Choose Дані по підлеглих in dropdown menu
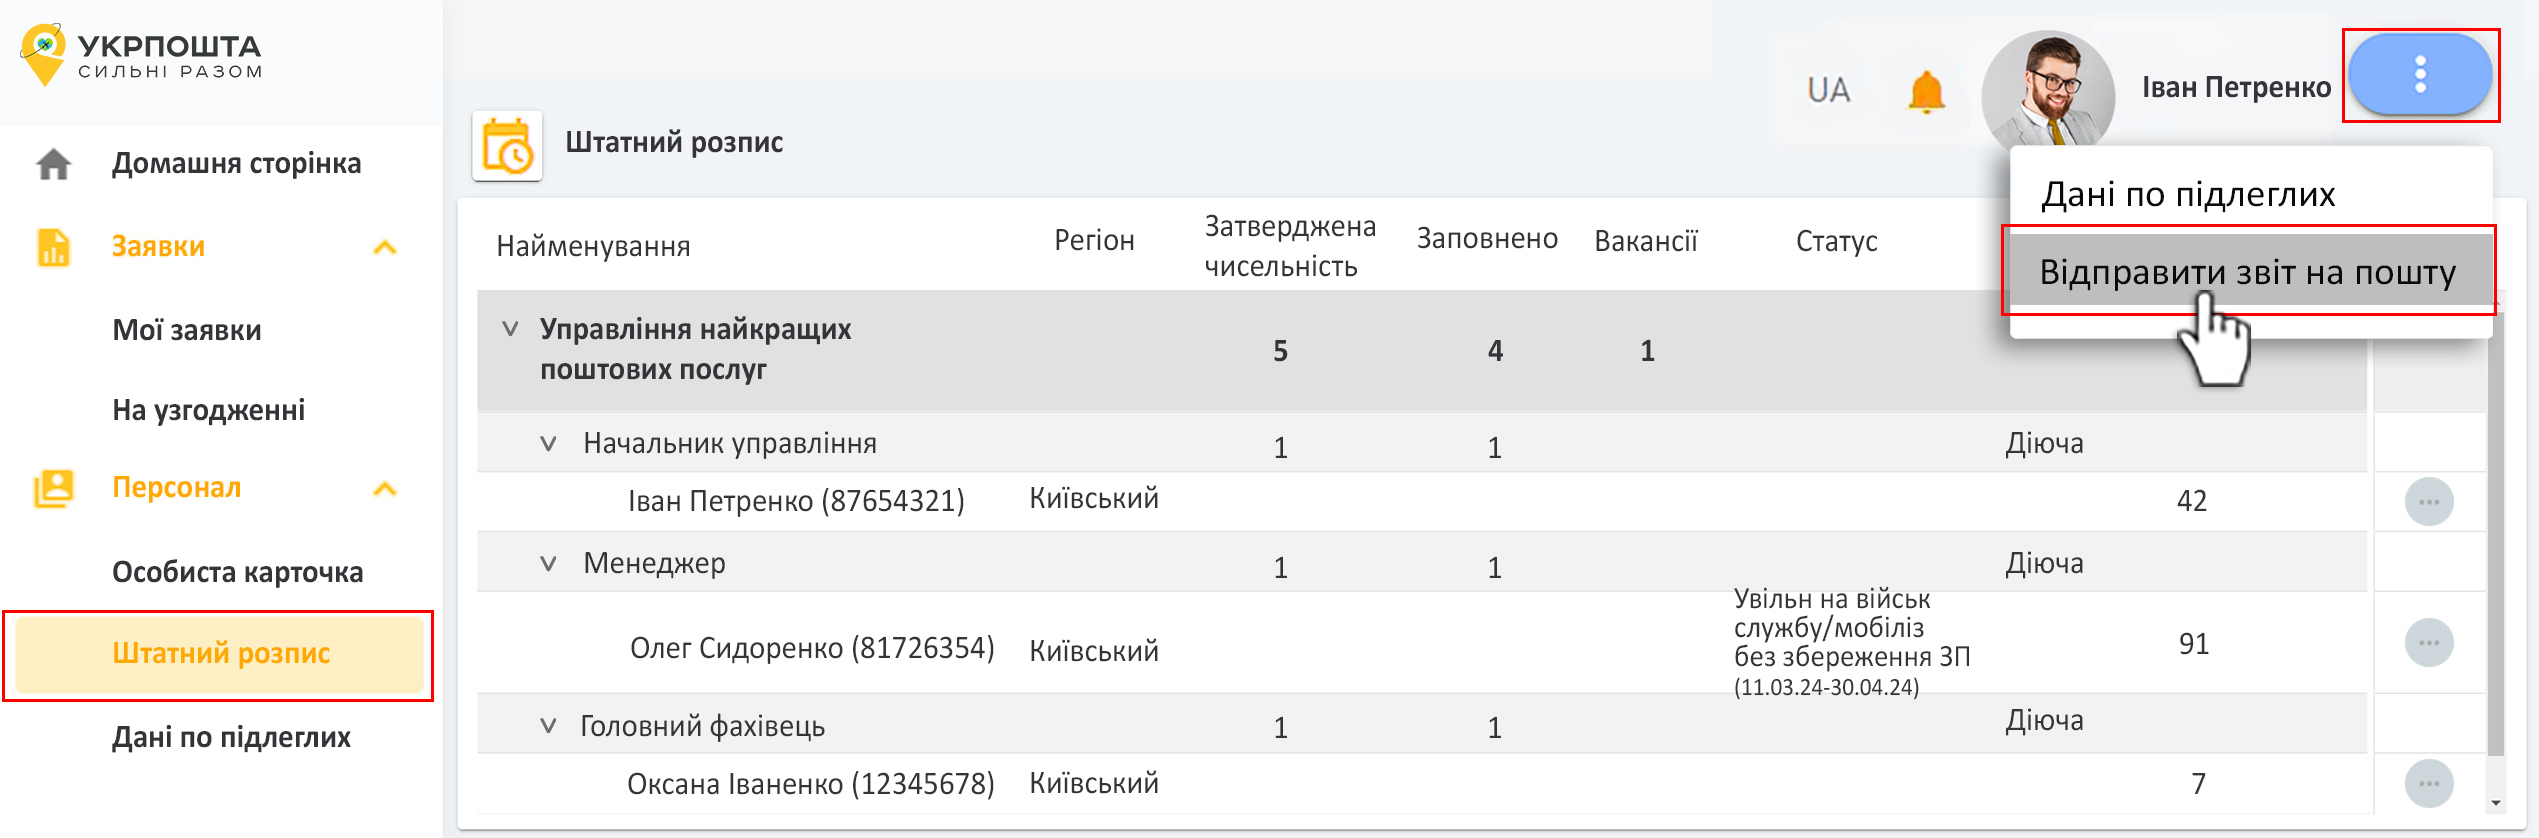Screen dimensions: 2539x838 [2188, 194]
